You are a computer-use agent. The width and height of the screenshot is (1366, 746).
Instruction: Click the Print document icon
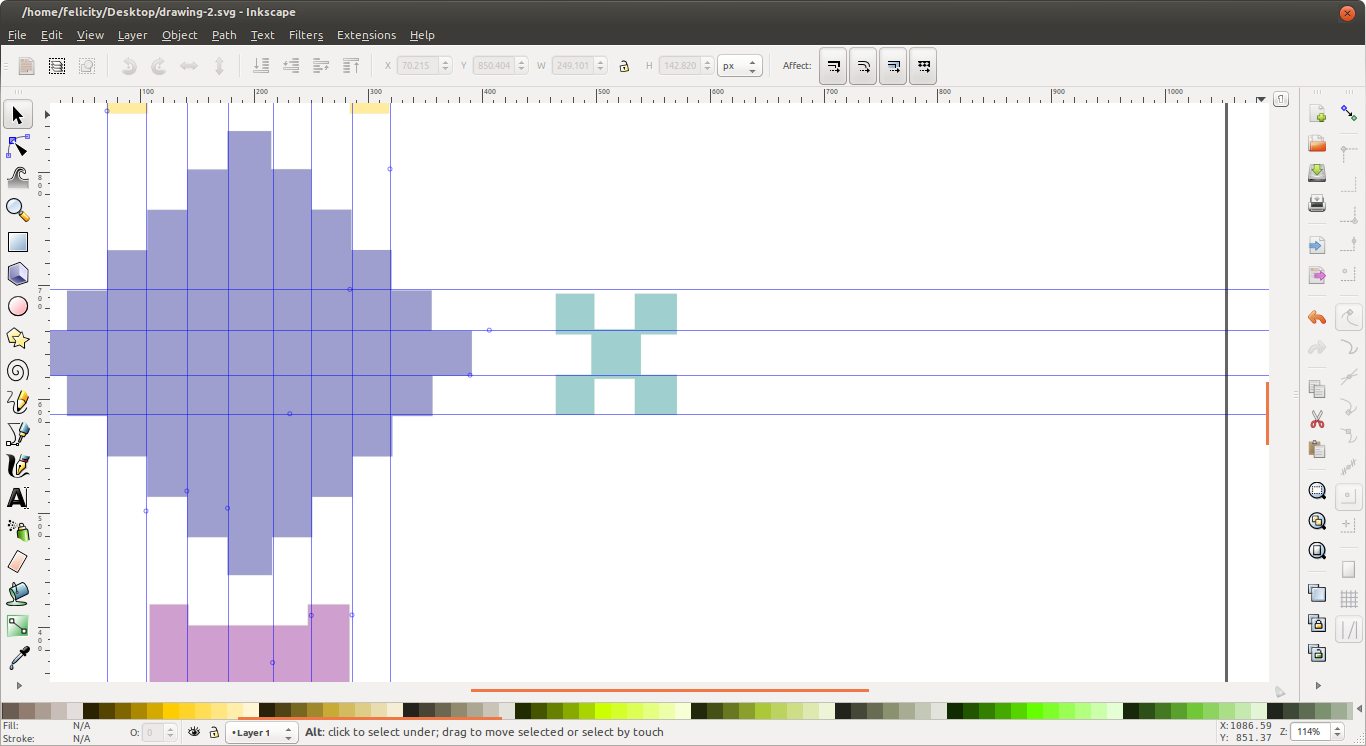point(1317,203)
